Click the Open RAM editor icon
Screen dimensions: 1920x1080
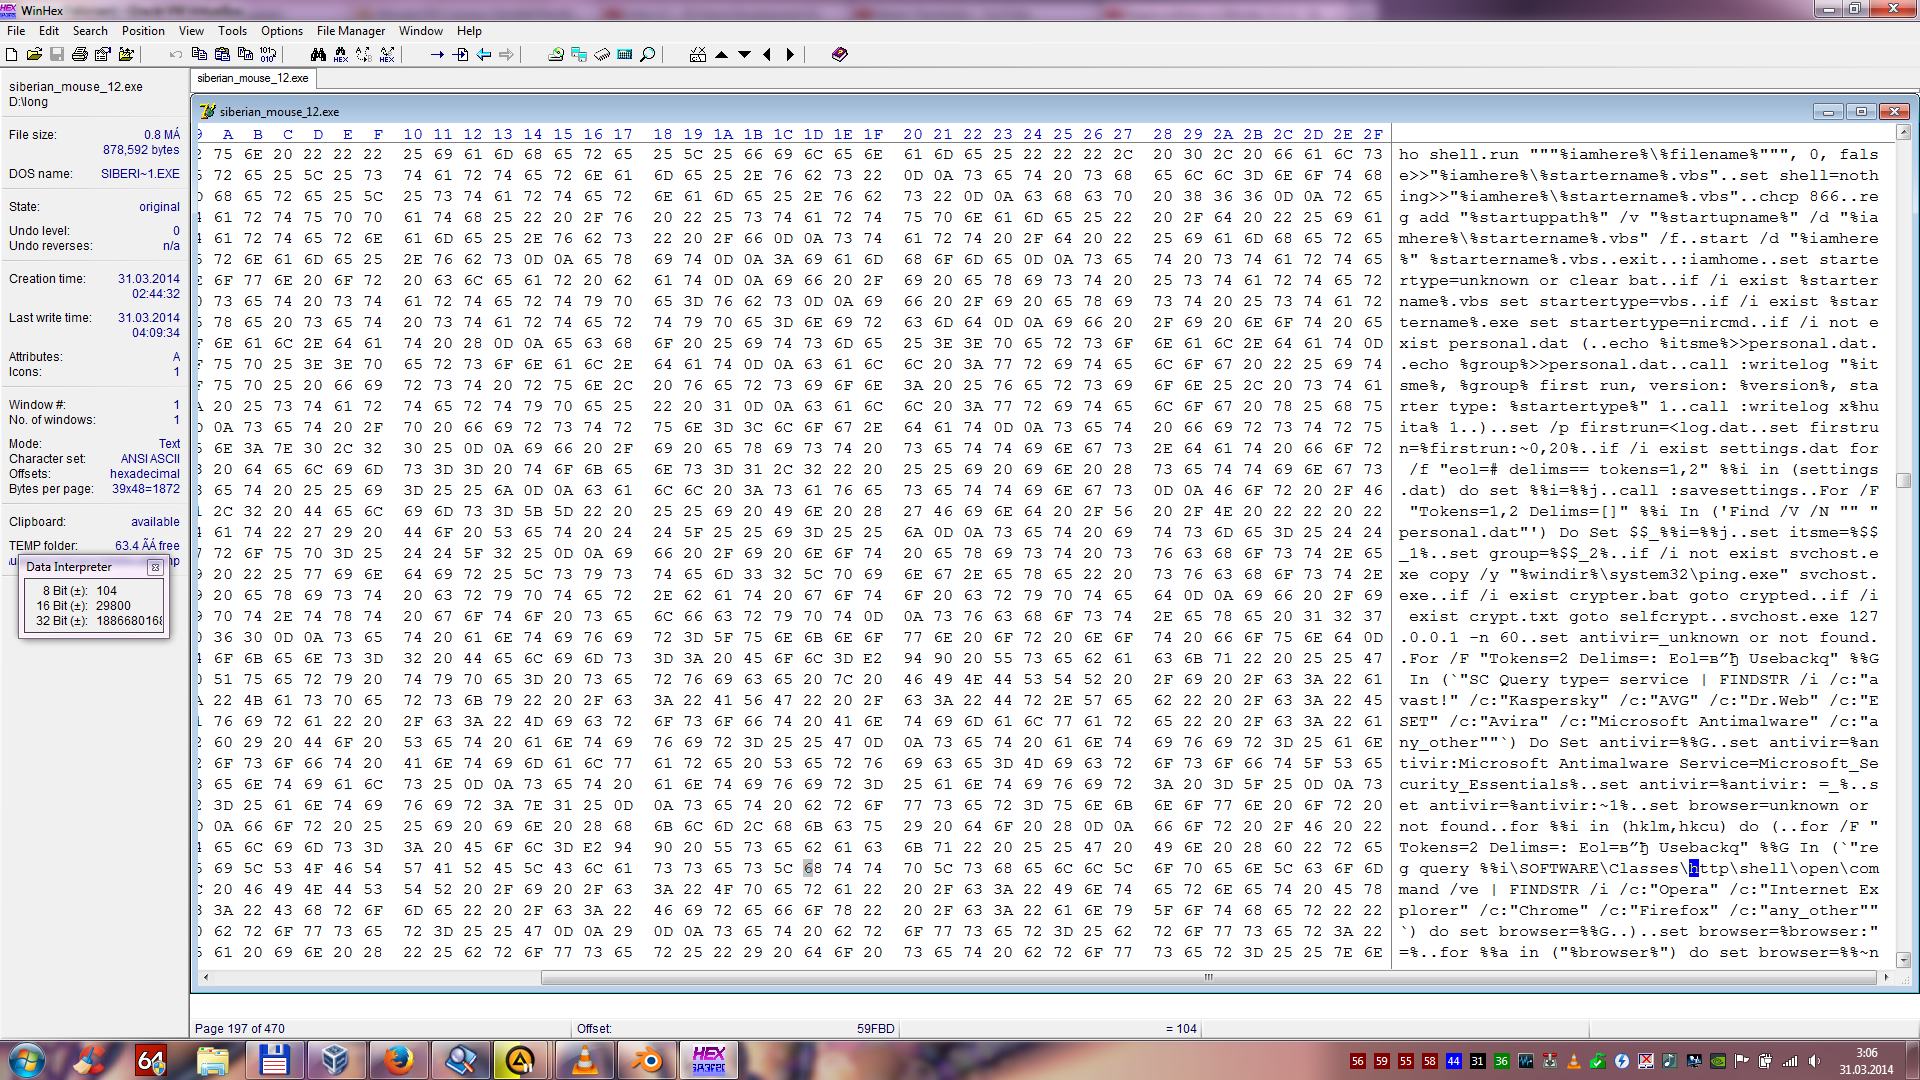tap(602, 55)
